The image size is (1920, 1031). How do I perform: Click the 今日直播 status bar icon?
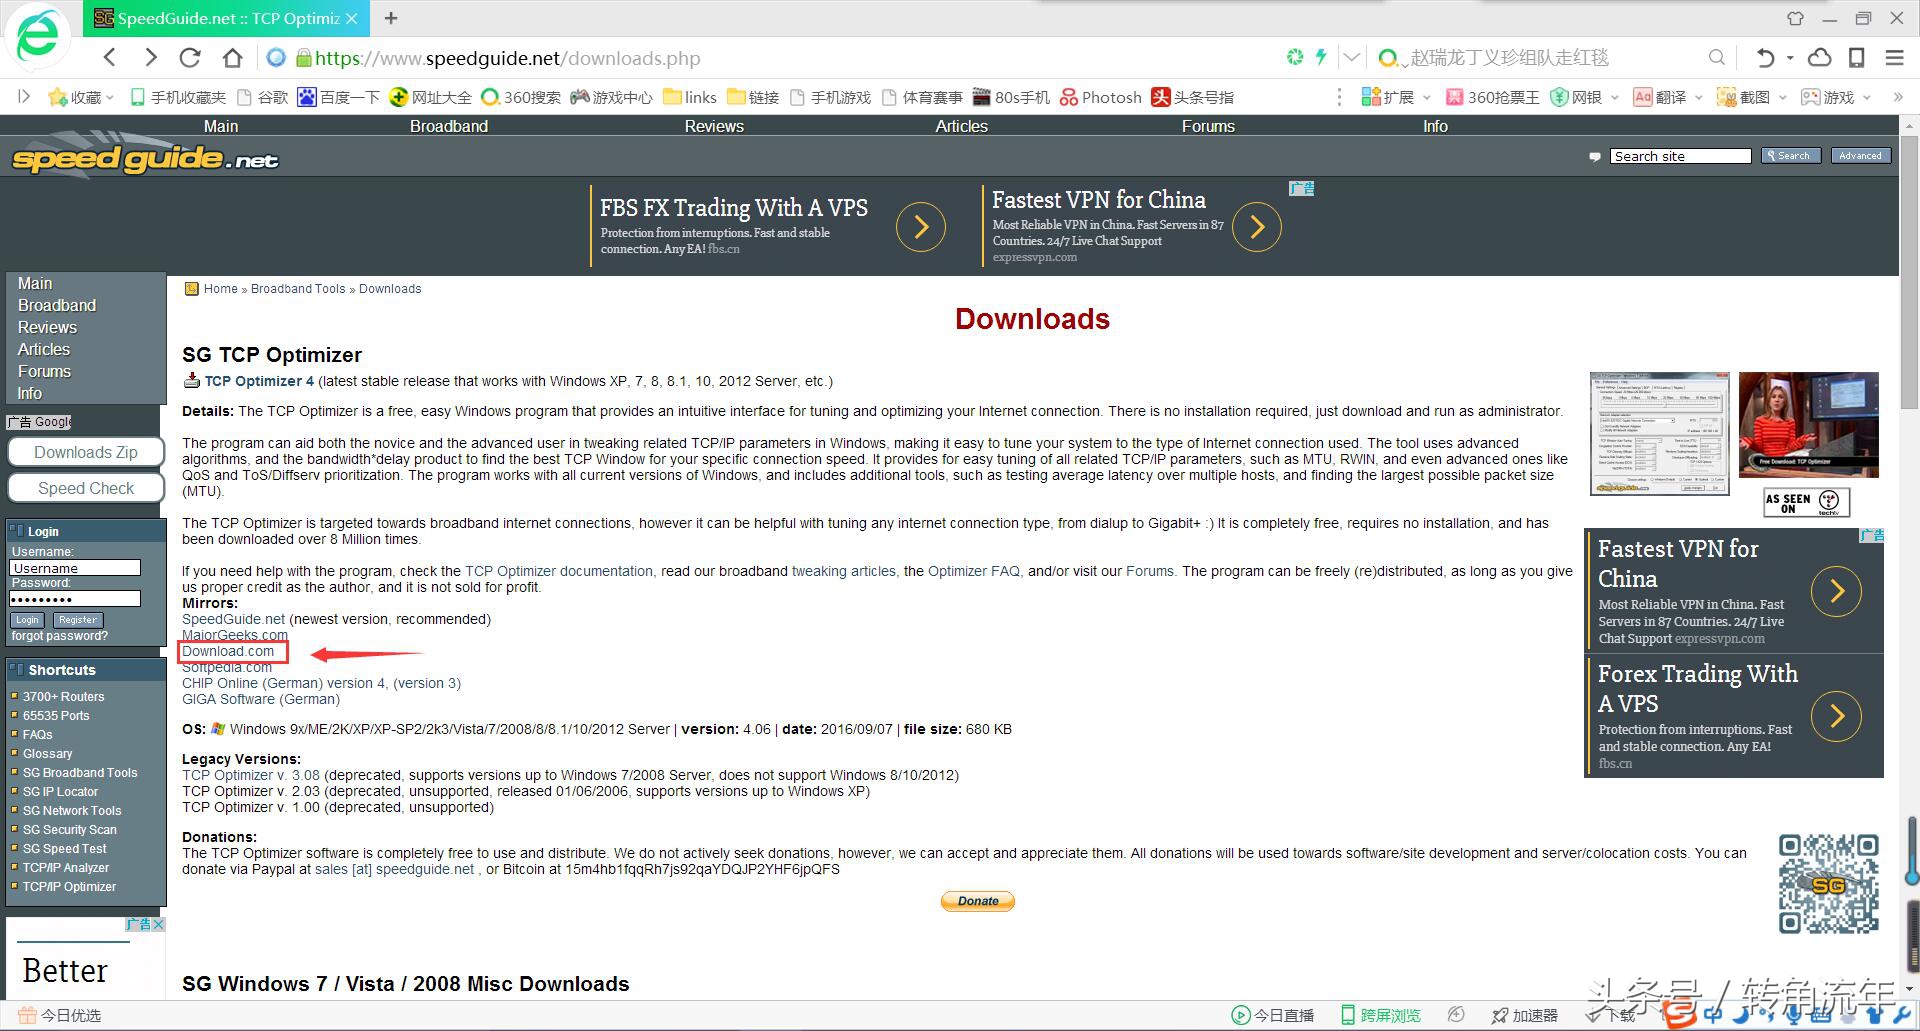[1273, 1015]
